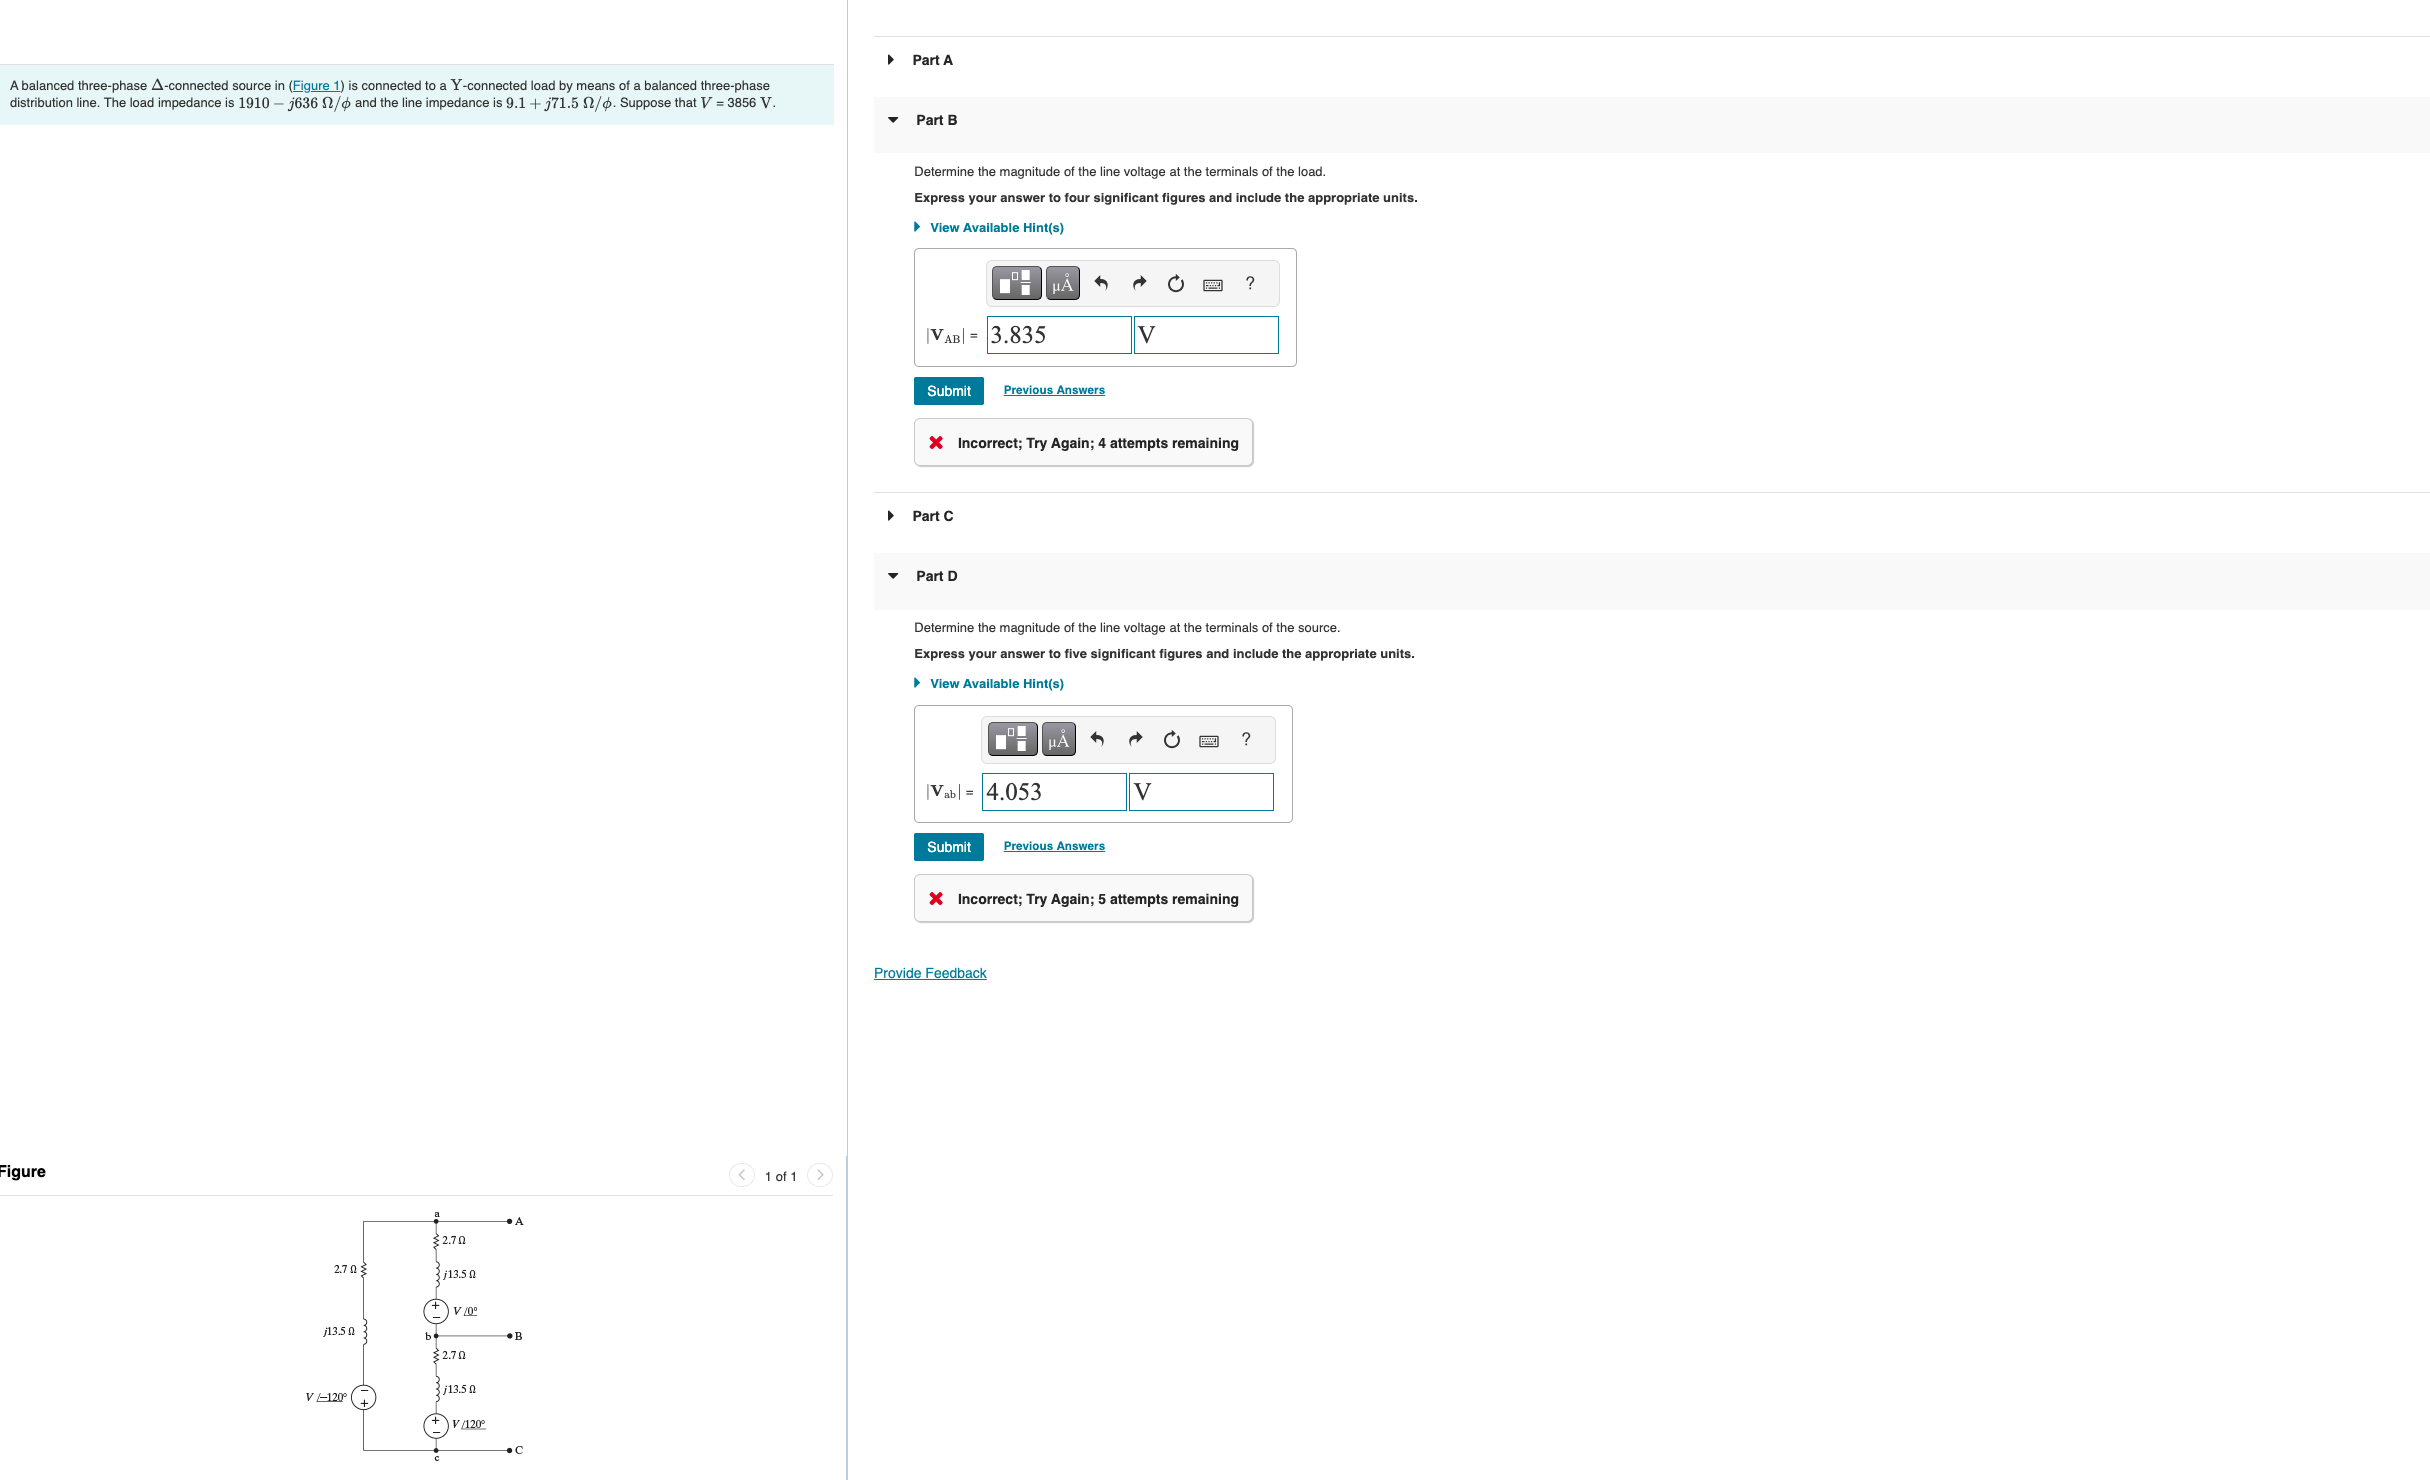Click the templates icon in Part B toolbar
Image resolution: width=2430 pixels, height=1480 pixels.
tap(1015, 284)
